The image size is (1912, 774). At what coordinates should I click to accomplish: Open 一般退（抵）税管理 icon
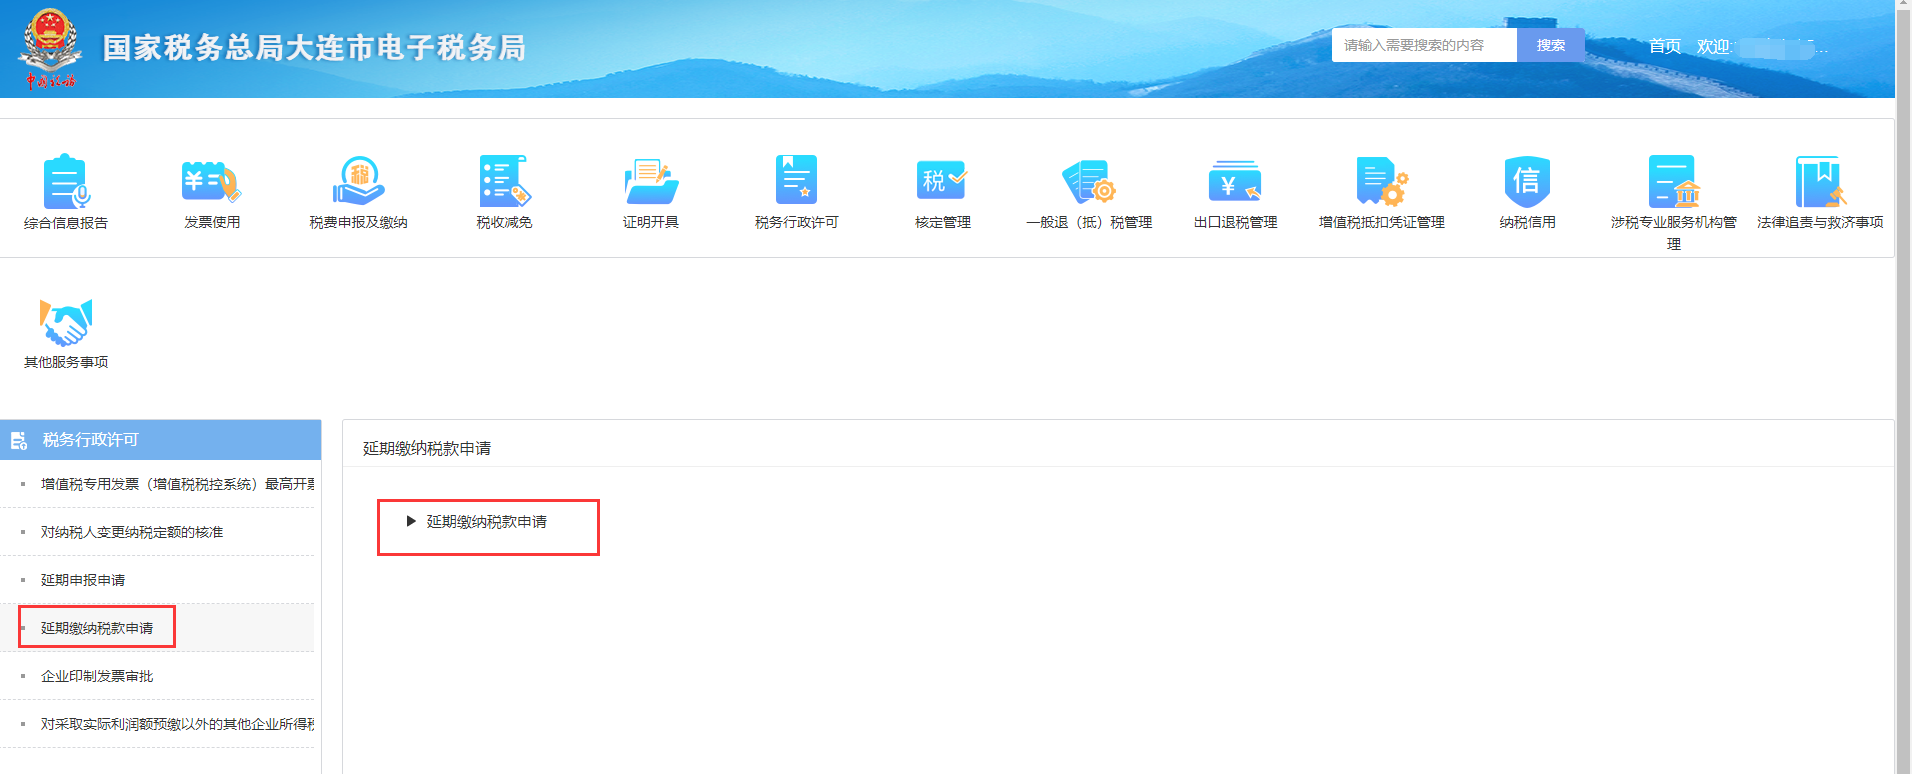[1089, 182]
